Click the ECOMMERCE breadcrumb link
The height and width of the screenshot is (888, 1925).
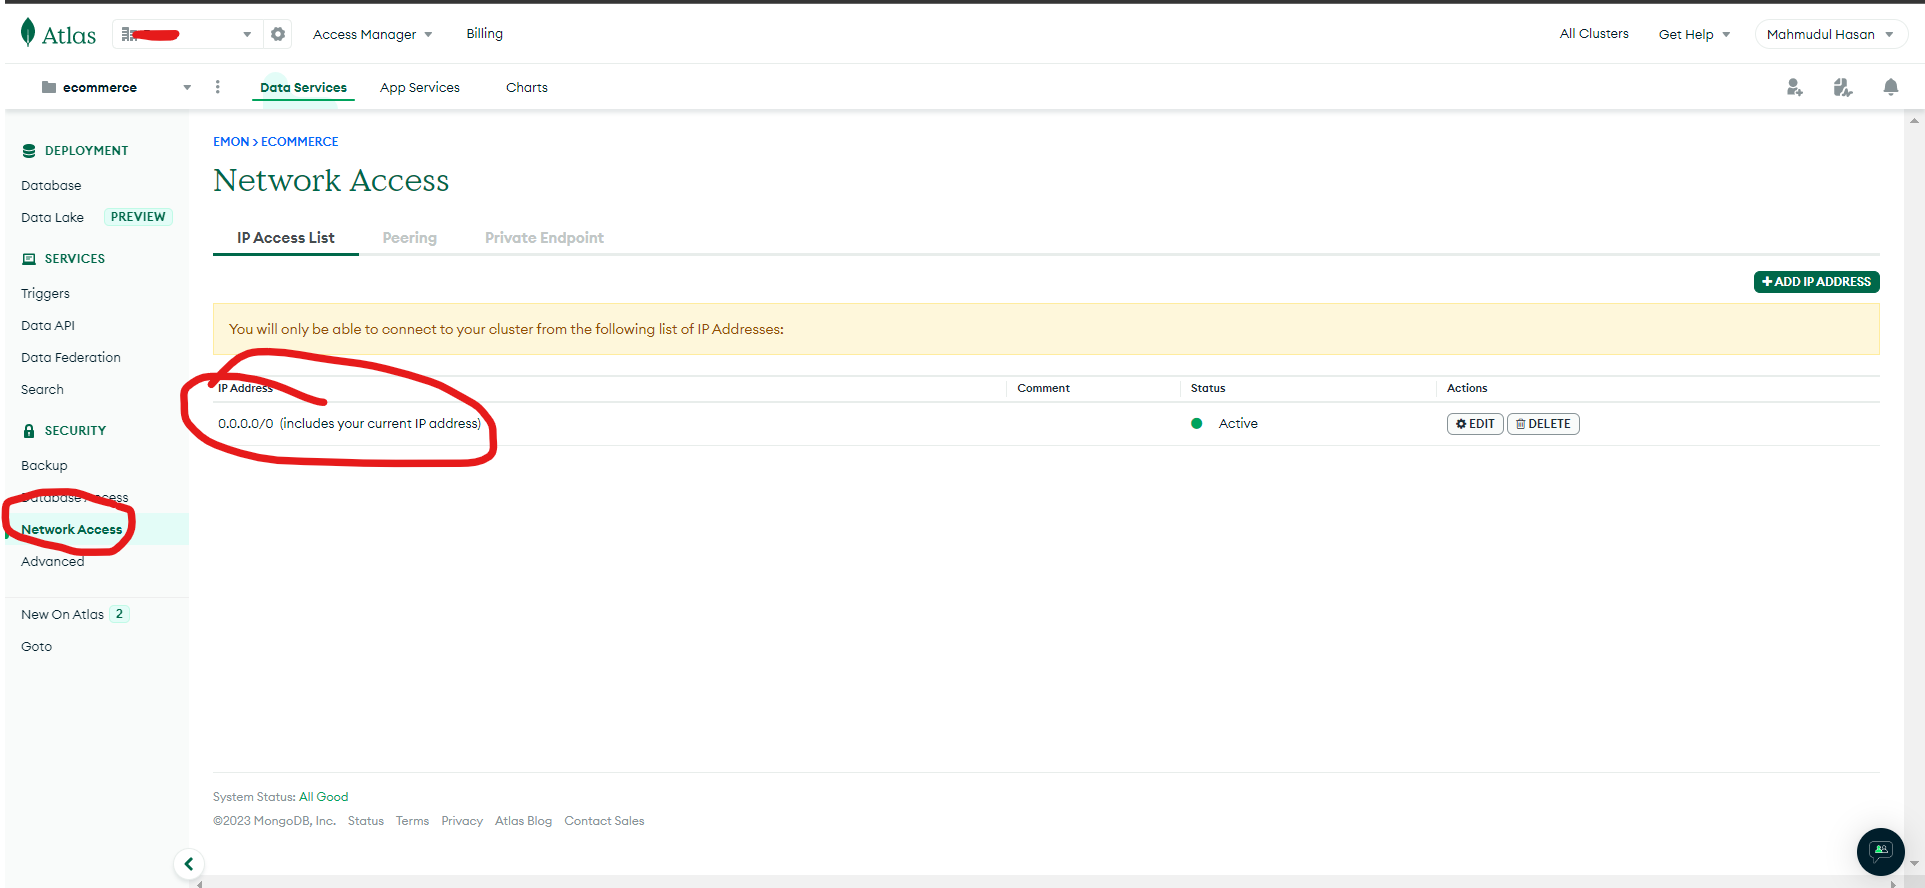pos(299,142)
